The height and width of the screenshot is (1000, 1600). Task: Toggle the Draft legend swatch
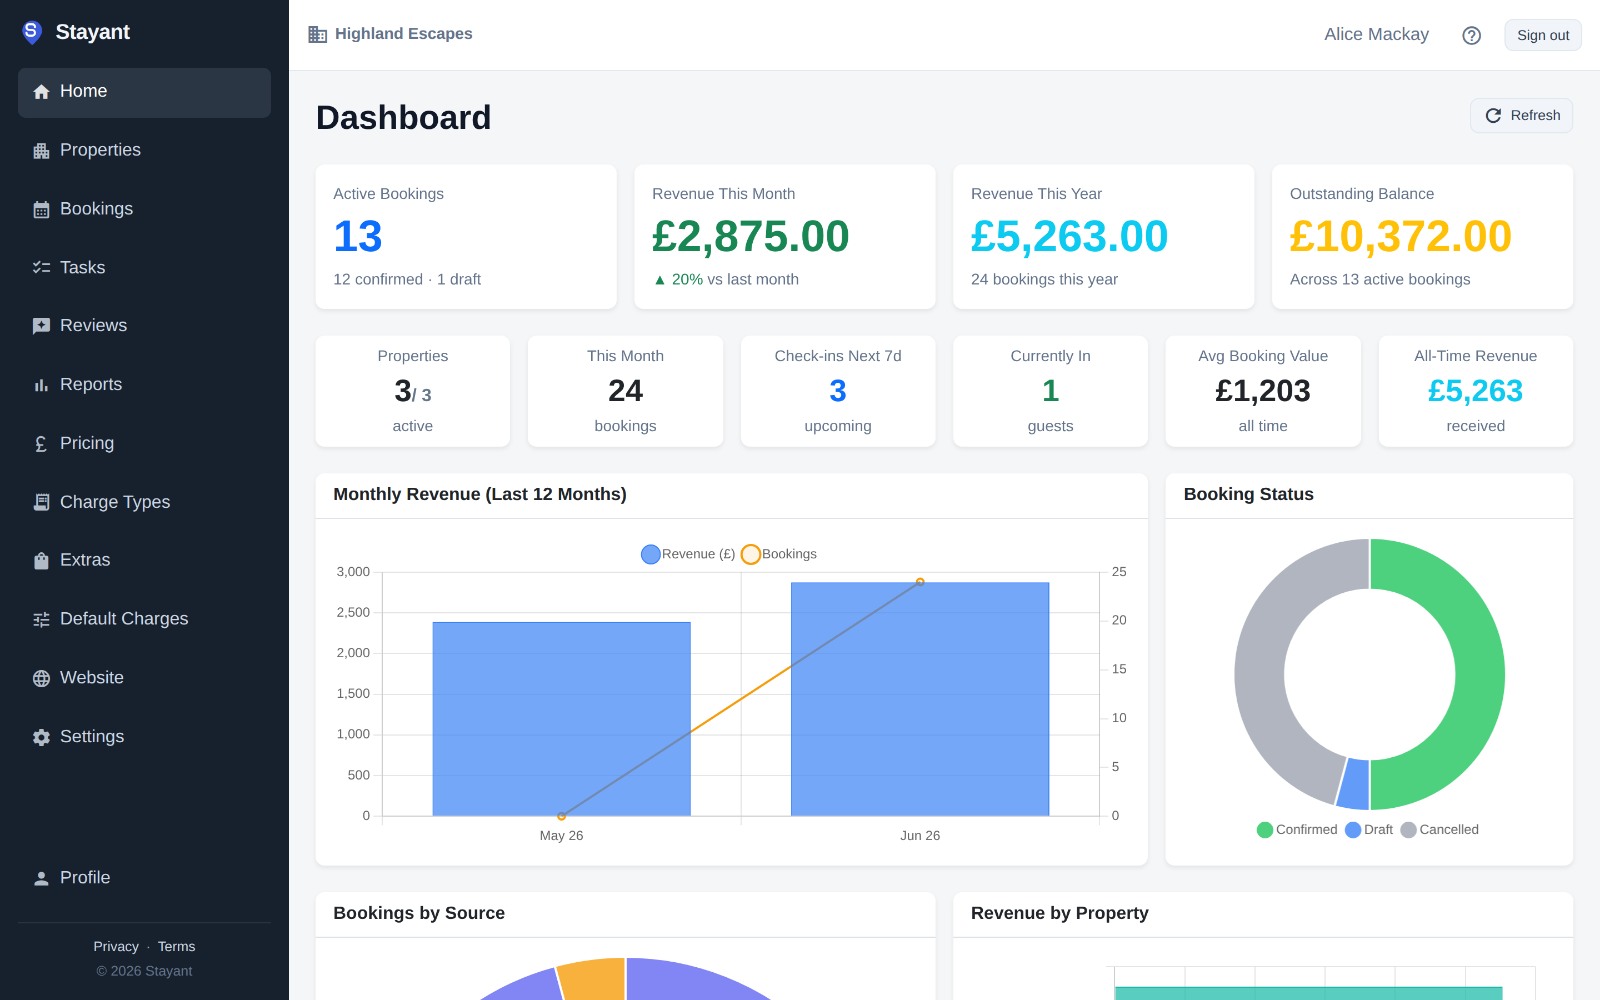1353,830
